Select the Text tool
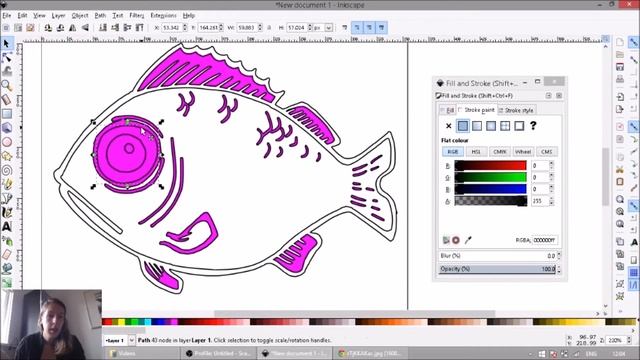This screenshot has height=360, width=640. pyautogui.click(x=7, y=227)
